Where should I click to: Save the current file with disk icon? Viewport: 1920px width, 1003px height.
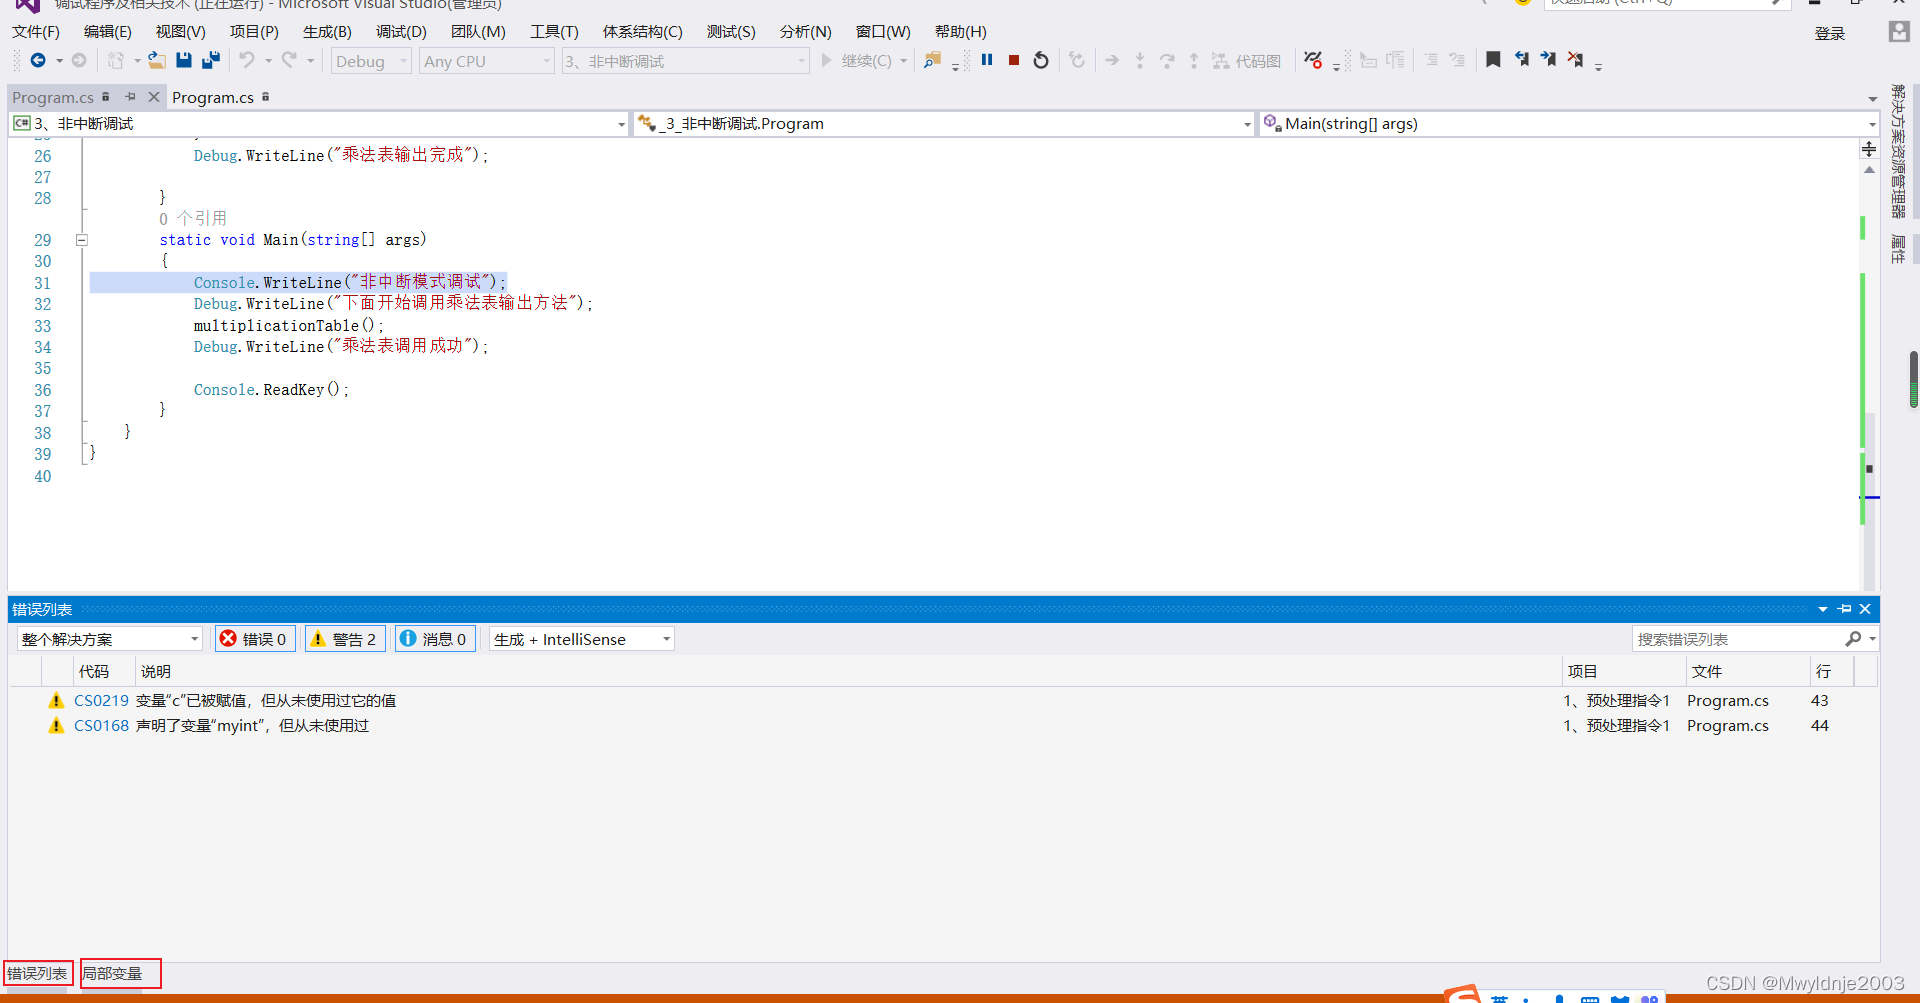pyautogui.click(x=184, y=61)
